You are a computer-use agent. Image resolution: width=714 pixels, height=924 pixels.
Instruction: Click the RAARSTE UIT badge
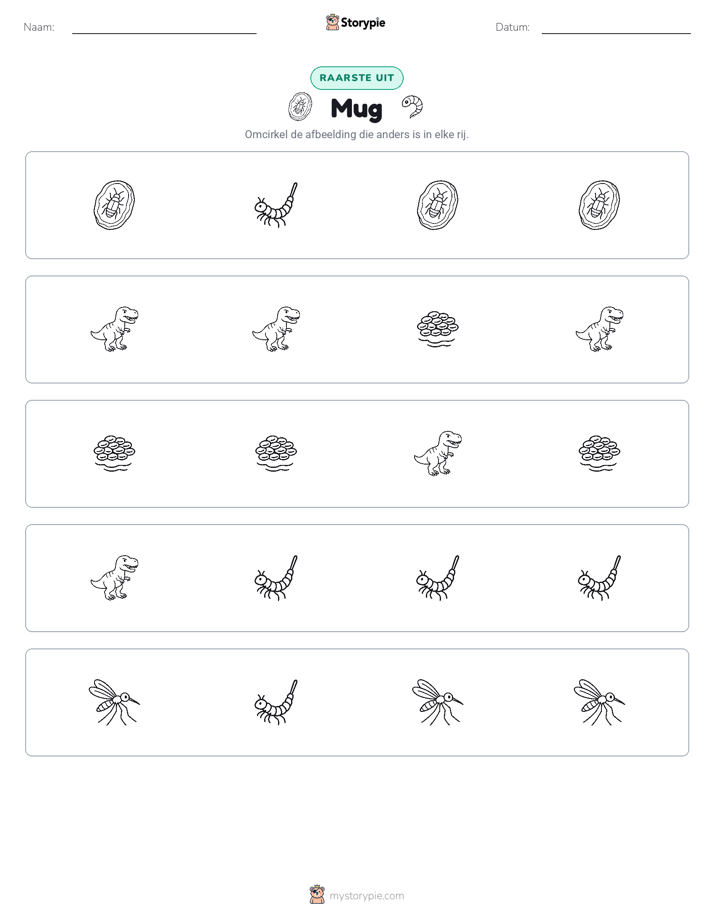point(357,78)
